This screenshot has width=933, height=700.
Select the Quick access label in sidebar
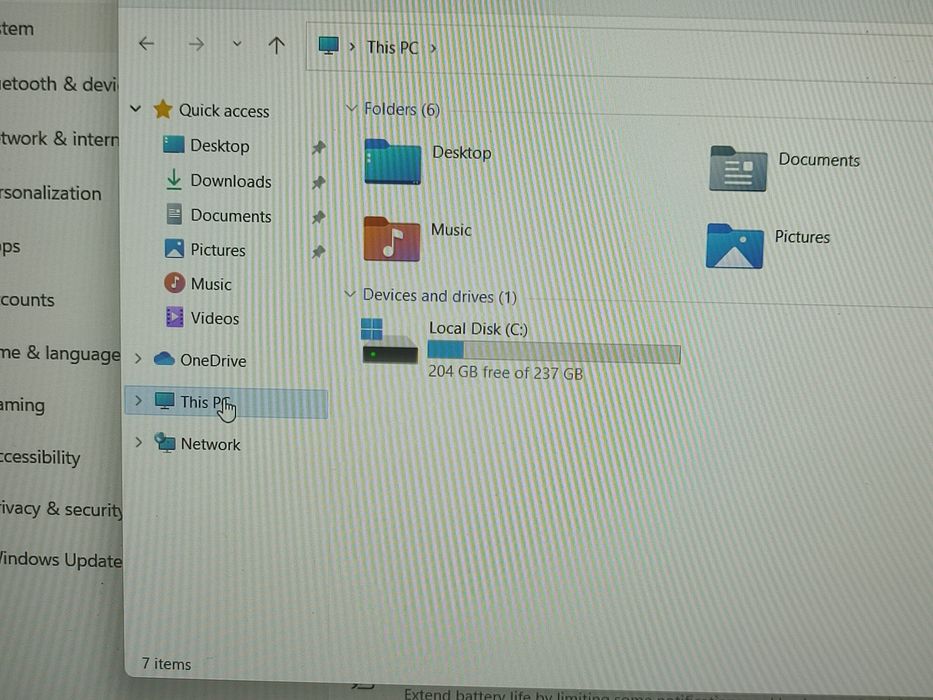224,111
